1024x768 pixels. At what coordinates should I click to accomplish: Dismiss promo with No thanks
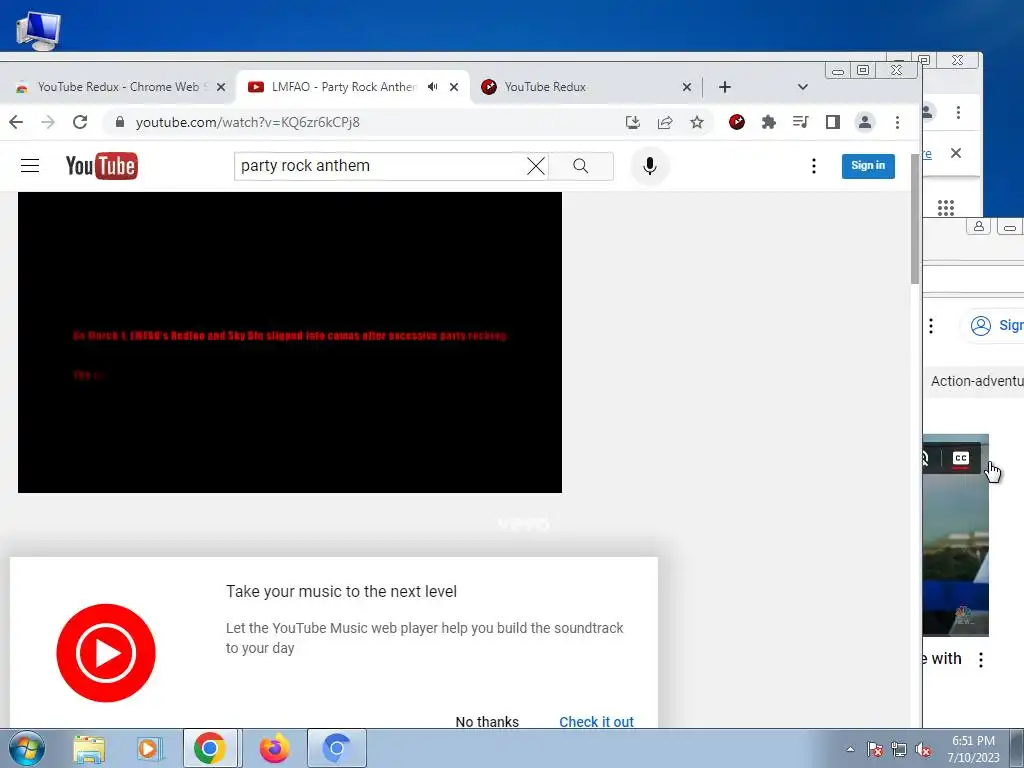pyautogui.click(x=487, y=721)
